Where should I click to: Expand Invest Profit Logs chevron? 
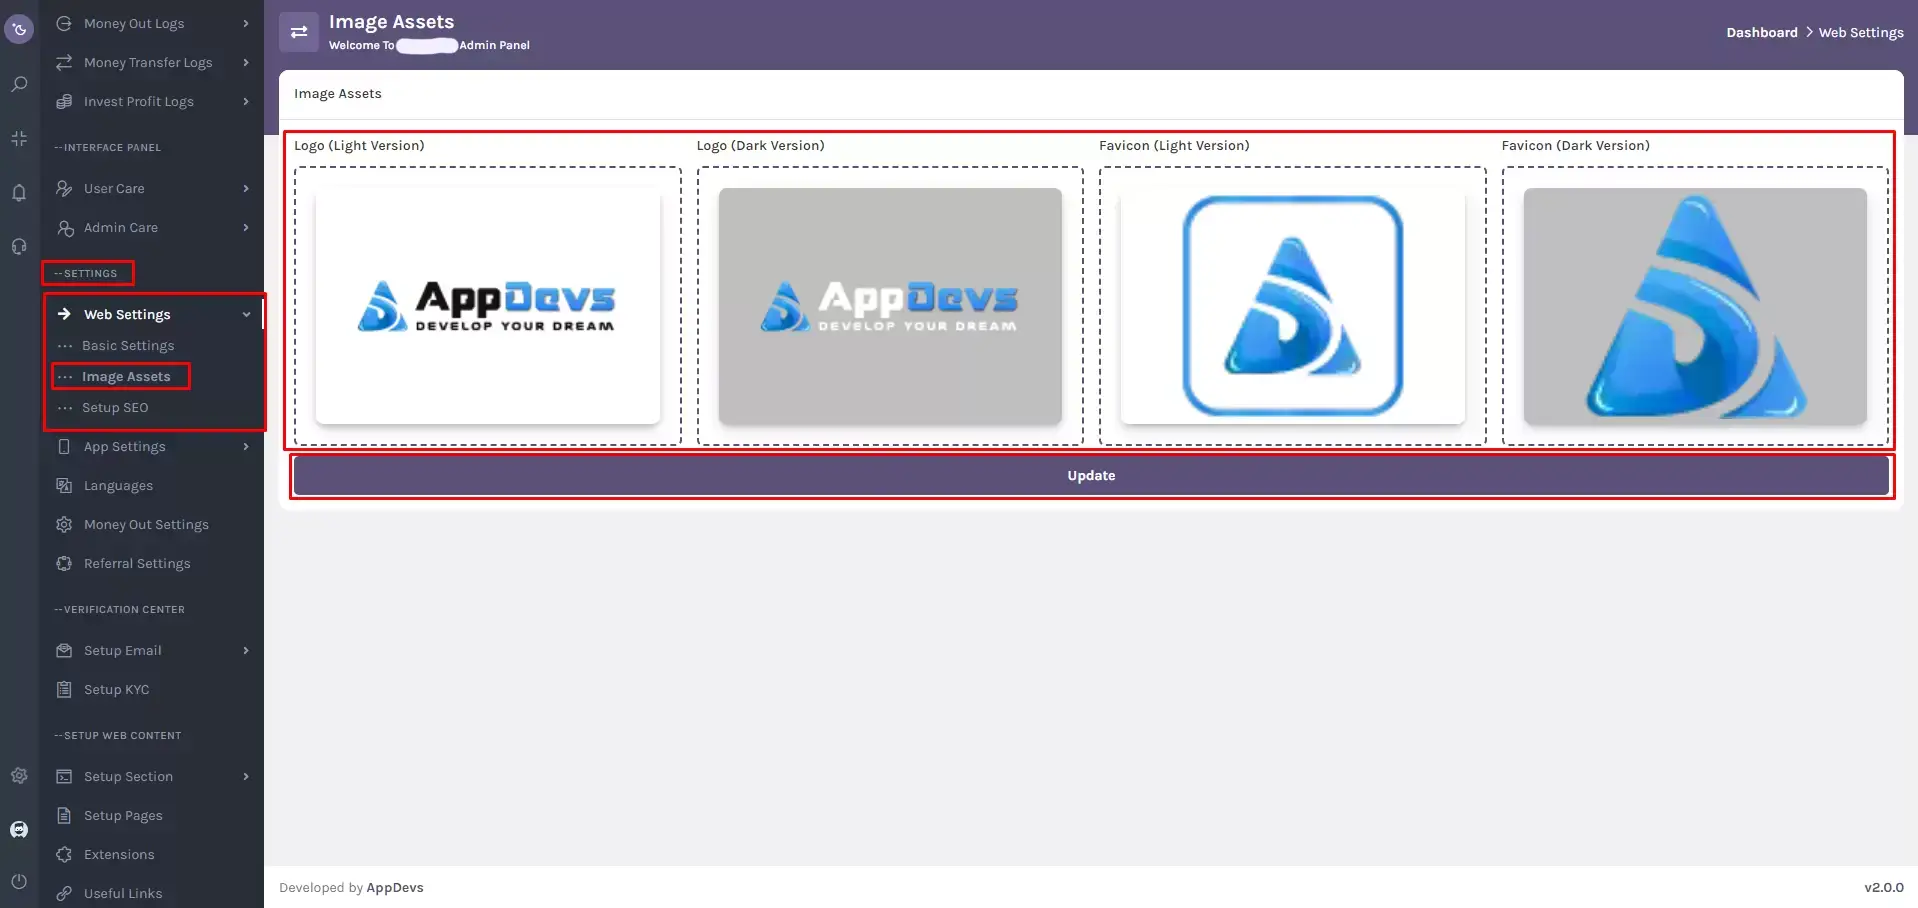pyautogui.click(x=246, y=101)
